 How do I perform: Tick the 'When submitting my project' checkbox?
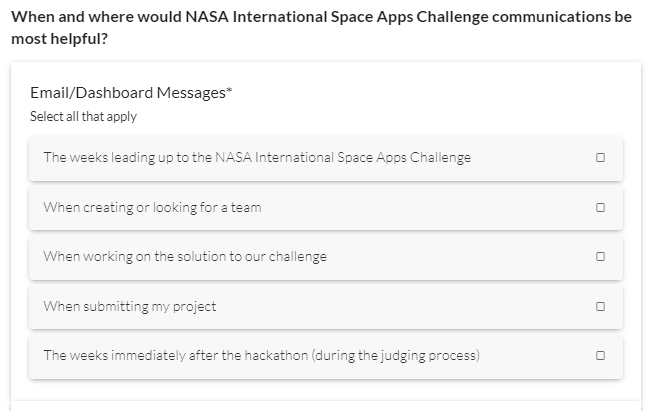(600, 307)
